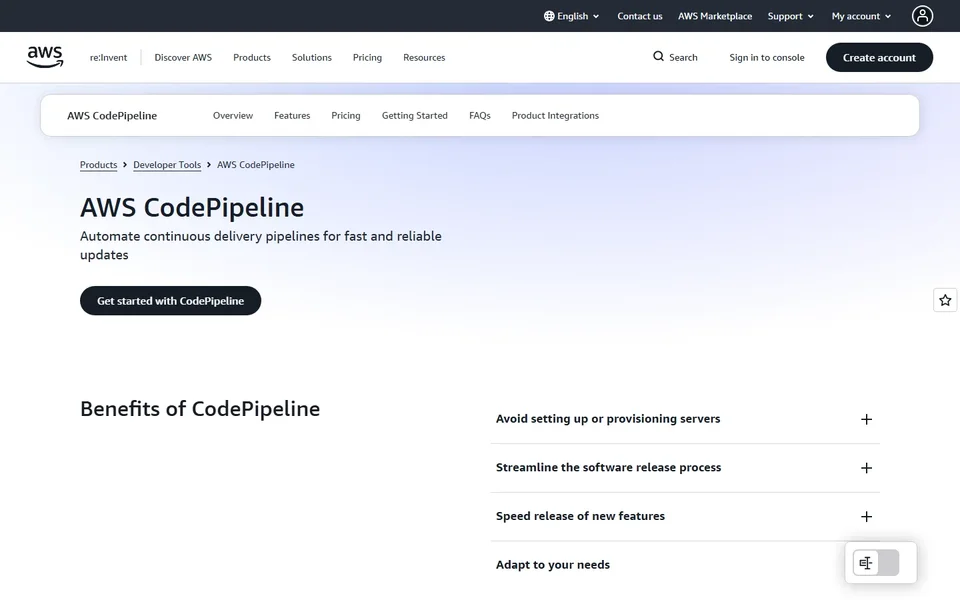The image size is (960, 600).
Task: Toggle the floating switch at bottom right
Action: click(x=876, y=563)
